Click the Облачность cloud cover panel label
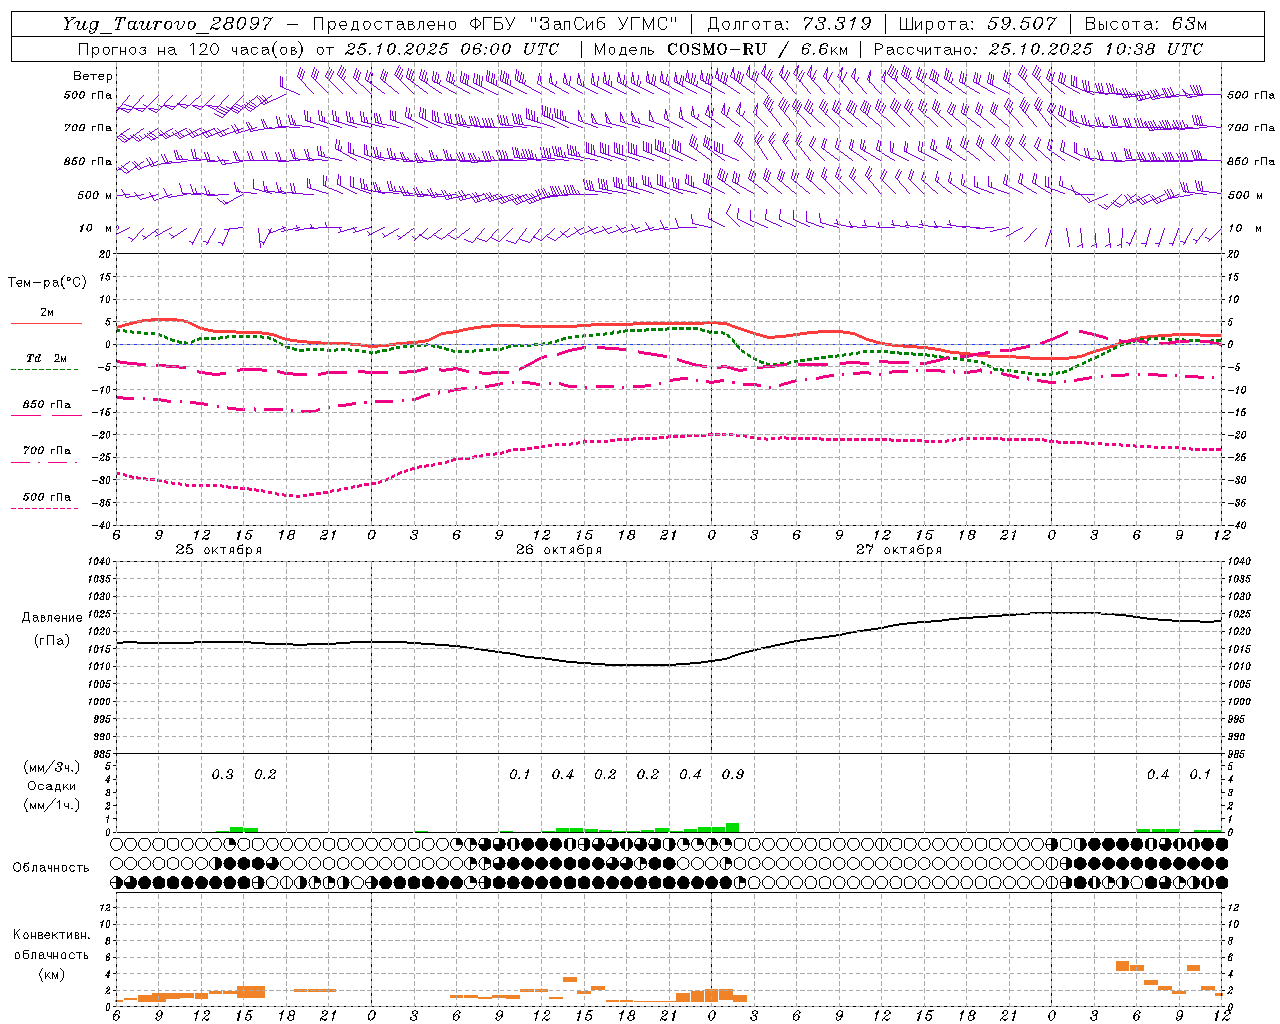Screen dimensions: 1280x1024 click(51, 868)
